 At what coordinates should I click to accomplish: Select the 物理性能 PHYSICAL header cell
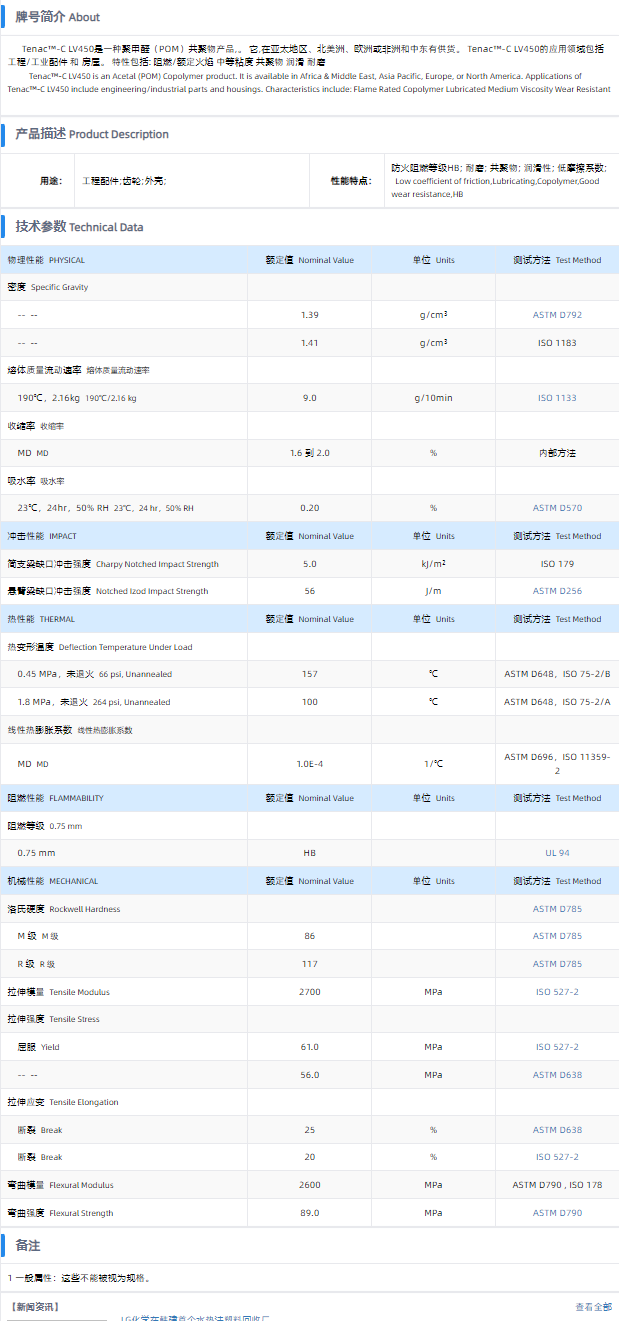124,260
